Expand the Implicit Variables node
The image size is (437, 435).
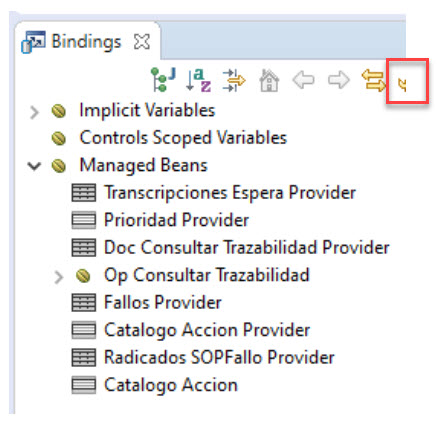point(34,112)
